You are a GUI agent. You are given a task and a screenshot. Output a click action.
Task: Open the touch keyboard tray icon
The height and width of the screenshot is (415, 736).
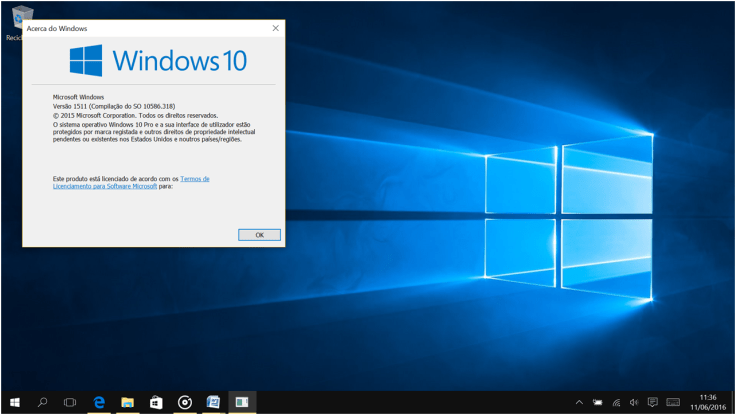[673, 402]
